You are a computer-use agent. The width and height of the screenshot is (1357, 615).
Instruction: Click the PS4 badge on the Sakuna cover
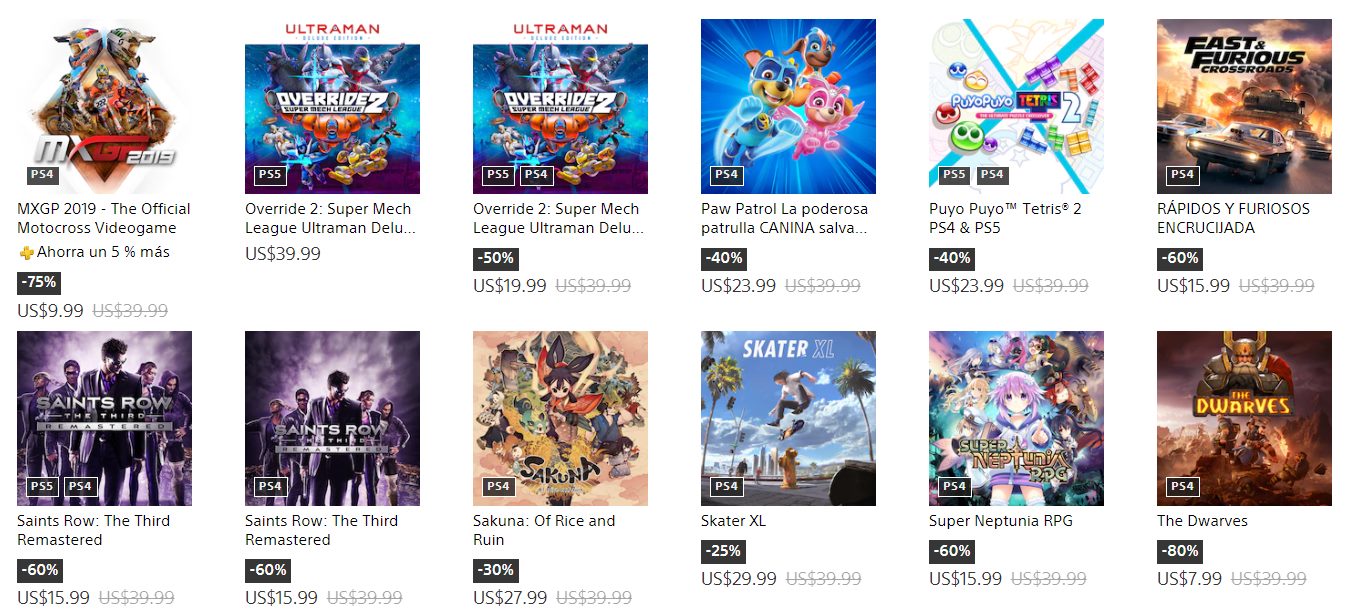tap(498, 487)
